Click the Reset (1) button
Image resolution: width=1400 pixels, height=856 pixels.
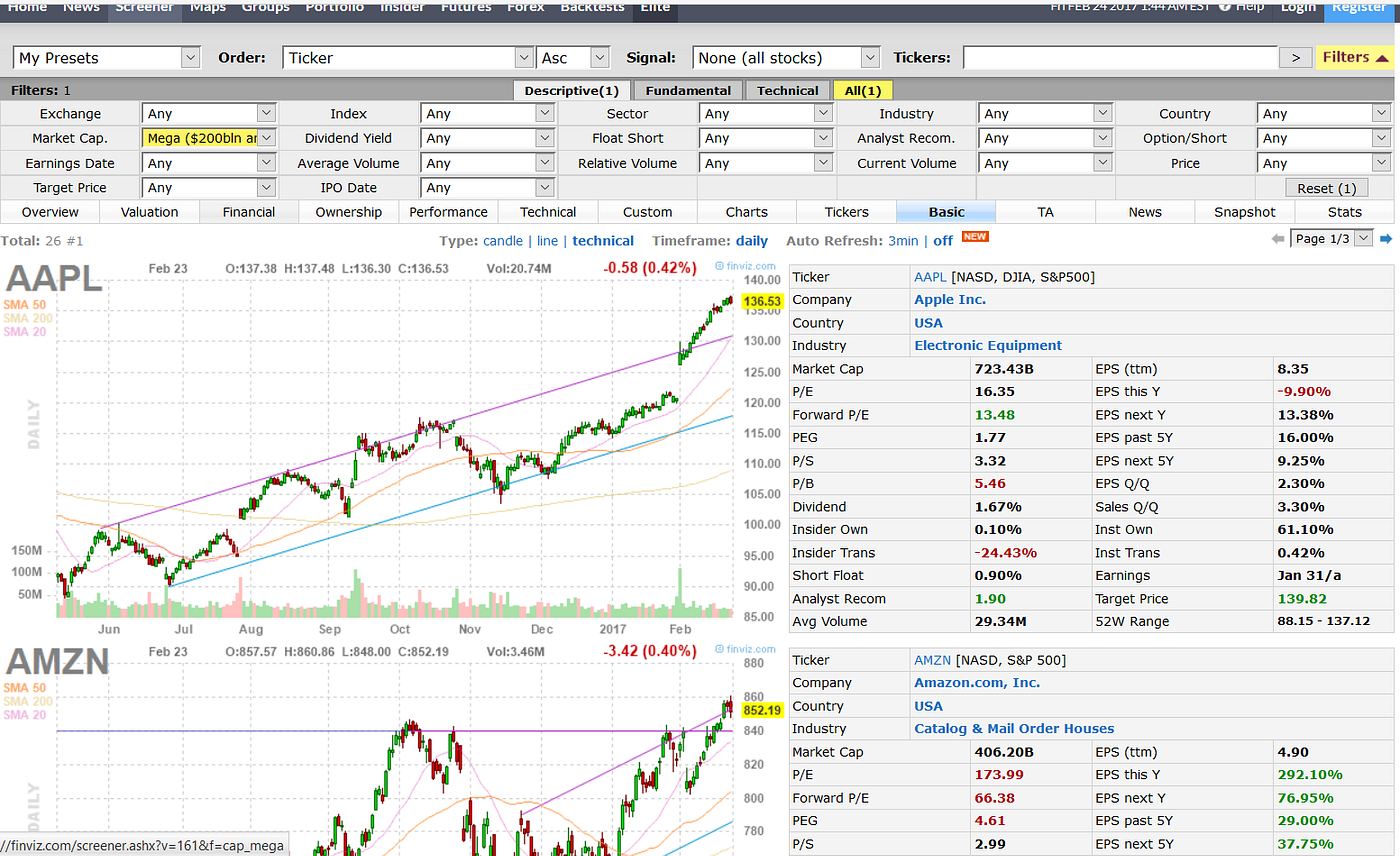coord(1327,187)
